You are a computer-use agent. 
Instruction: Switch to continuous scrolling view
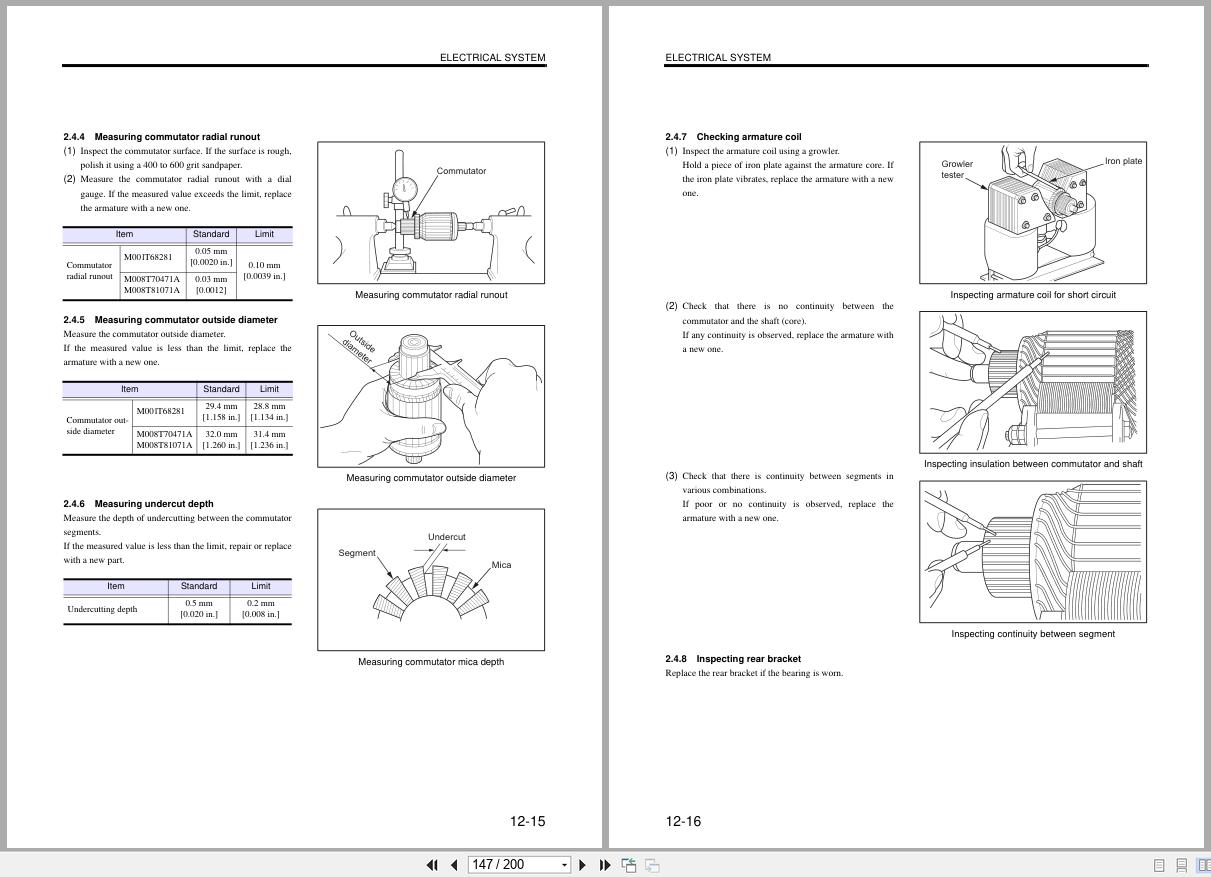pyautogui.click(x=1182, y=865)
